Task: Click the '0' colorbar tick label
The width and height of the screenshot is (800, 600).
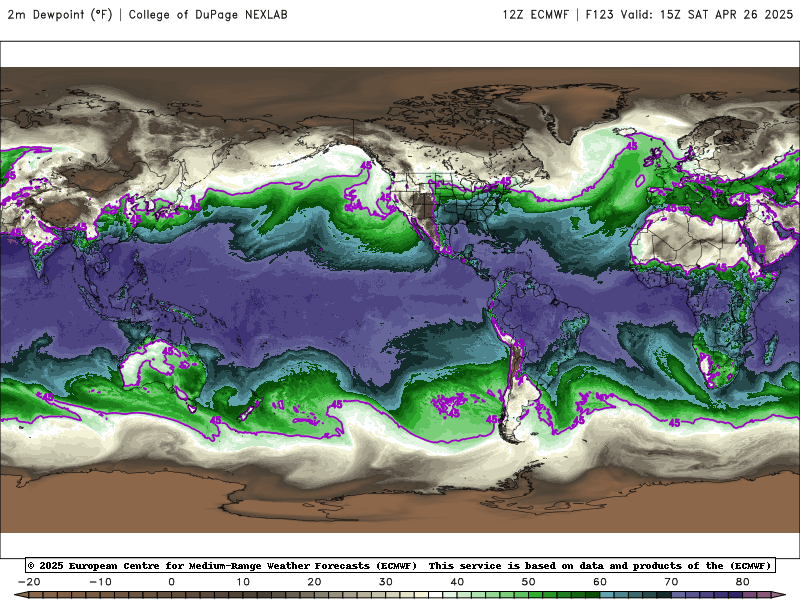Action: coord(171,582)
